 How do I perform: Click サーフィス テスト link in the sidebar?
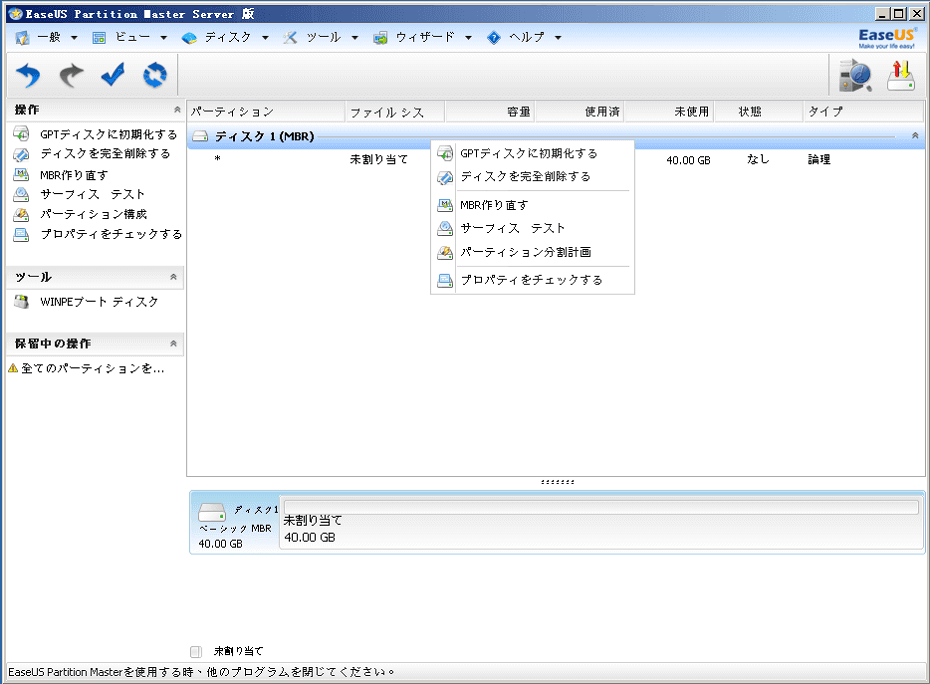click(x=92, y=194)
